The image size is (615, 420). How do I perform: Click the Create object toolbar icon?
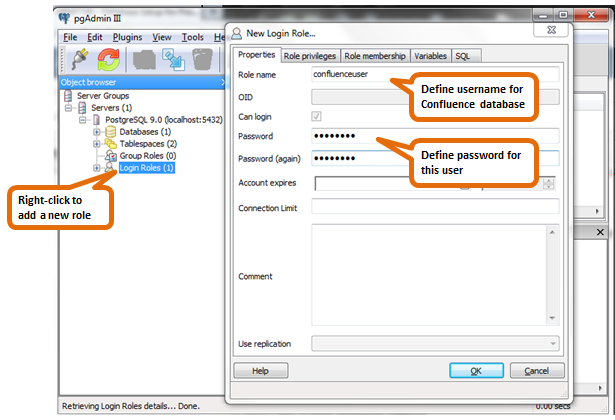pyautogui.click(x=174, y=60)
